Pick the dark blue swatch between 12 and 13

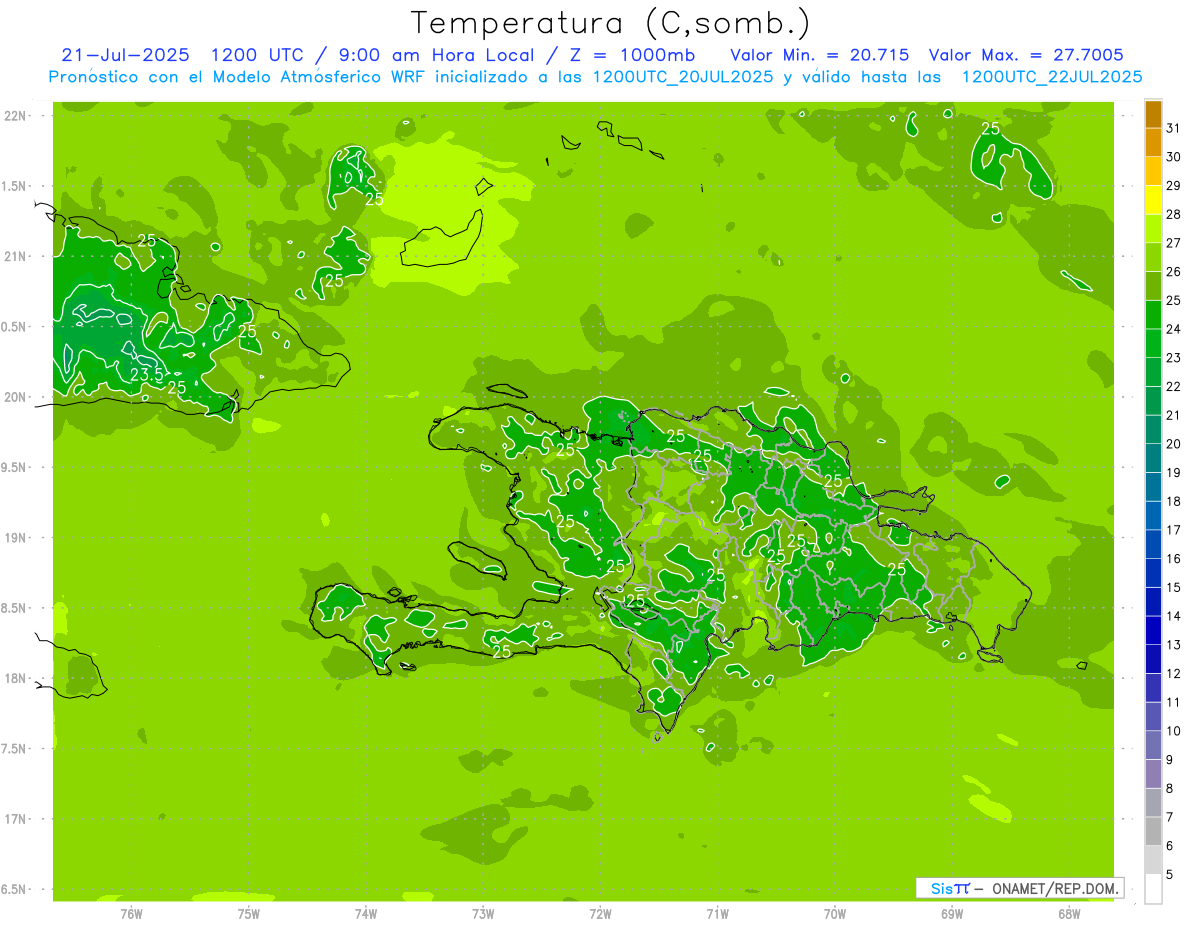(x=1153, y=659)
